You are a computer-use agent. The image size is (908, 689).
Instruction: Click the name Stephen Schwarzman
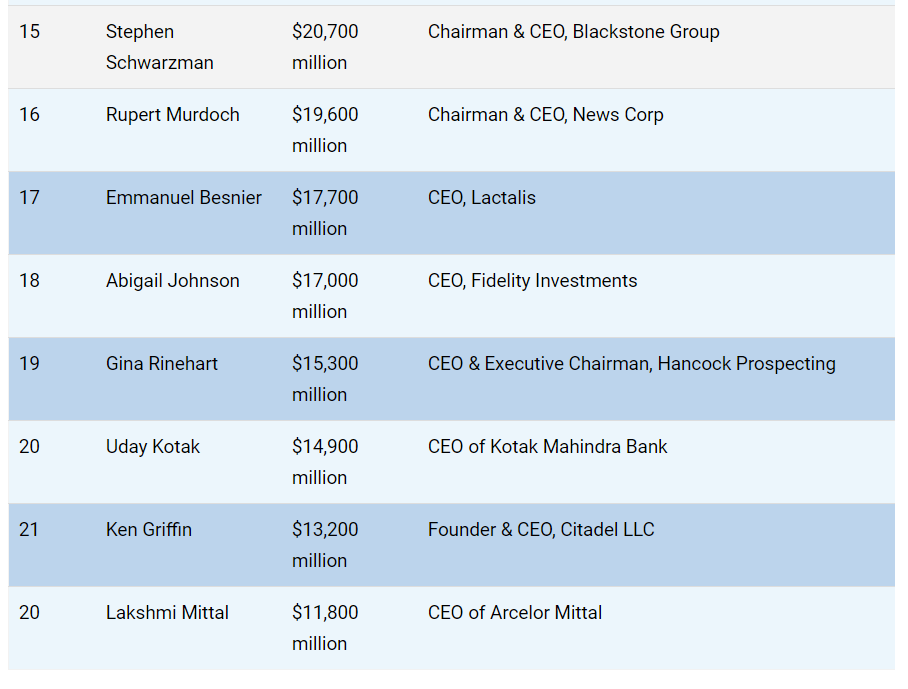tap(160, 47)
